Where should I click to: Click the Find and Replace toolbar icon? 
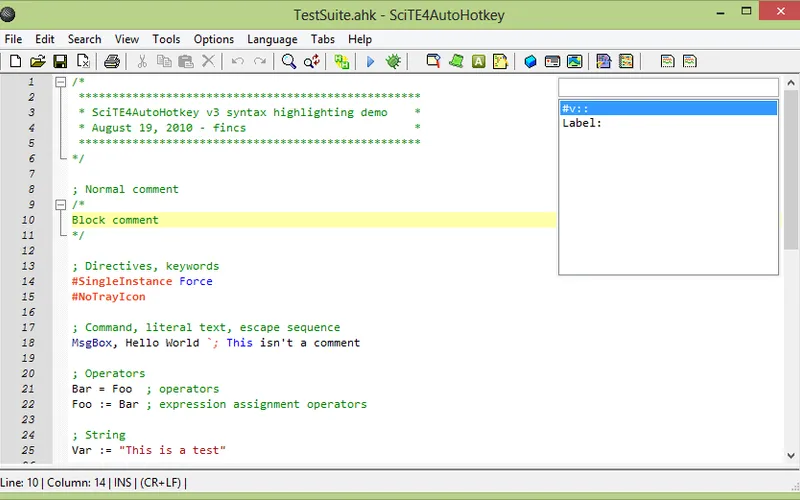pos(312,62)
